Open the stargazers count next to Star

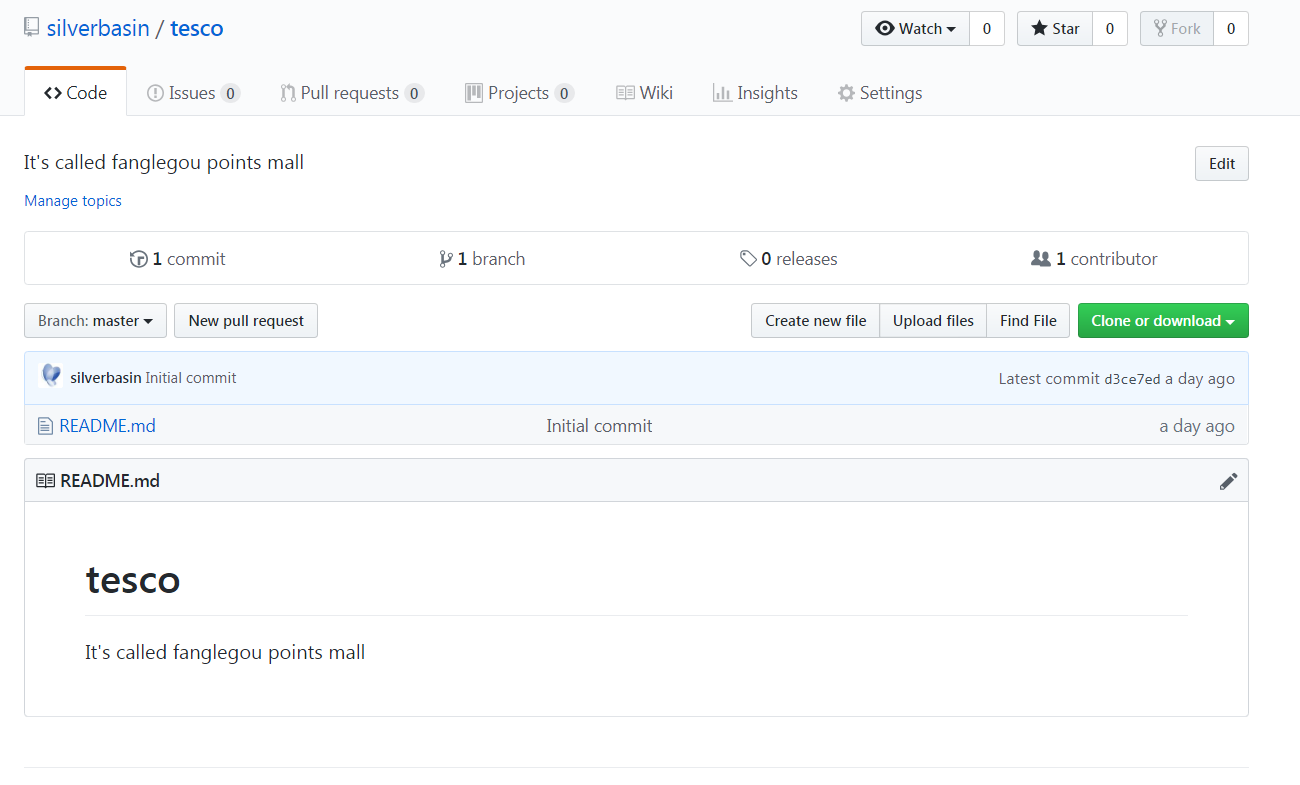(1110, 29)
